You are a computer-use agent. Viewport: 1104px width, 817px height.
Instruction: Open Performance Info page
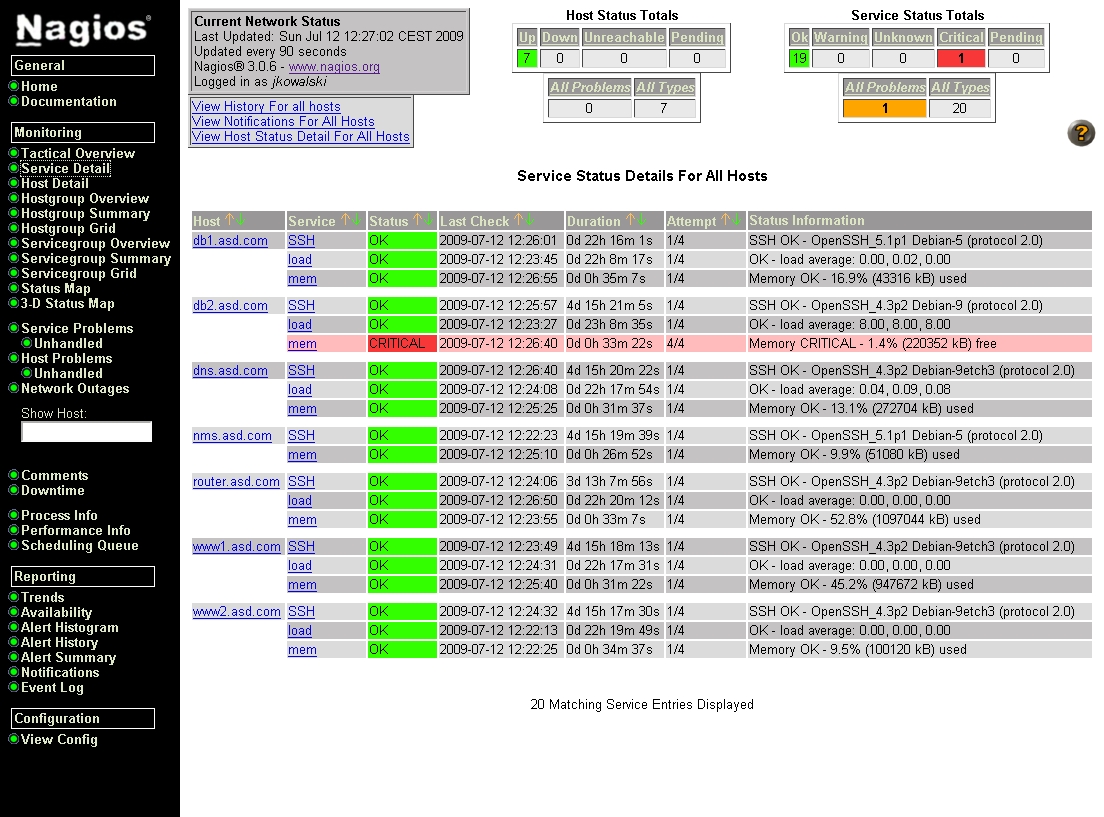(75, 530)
